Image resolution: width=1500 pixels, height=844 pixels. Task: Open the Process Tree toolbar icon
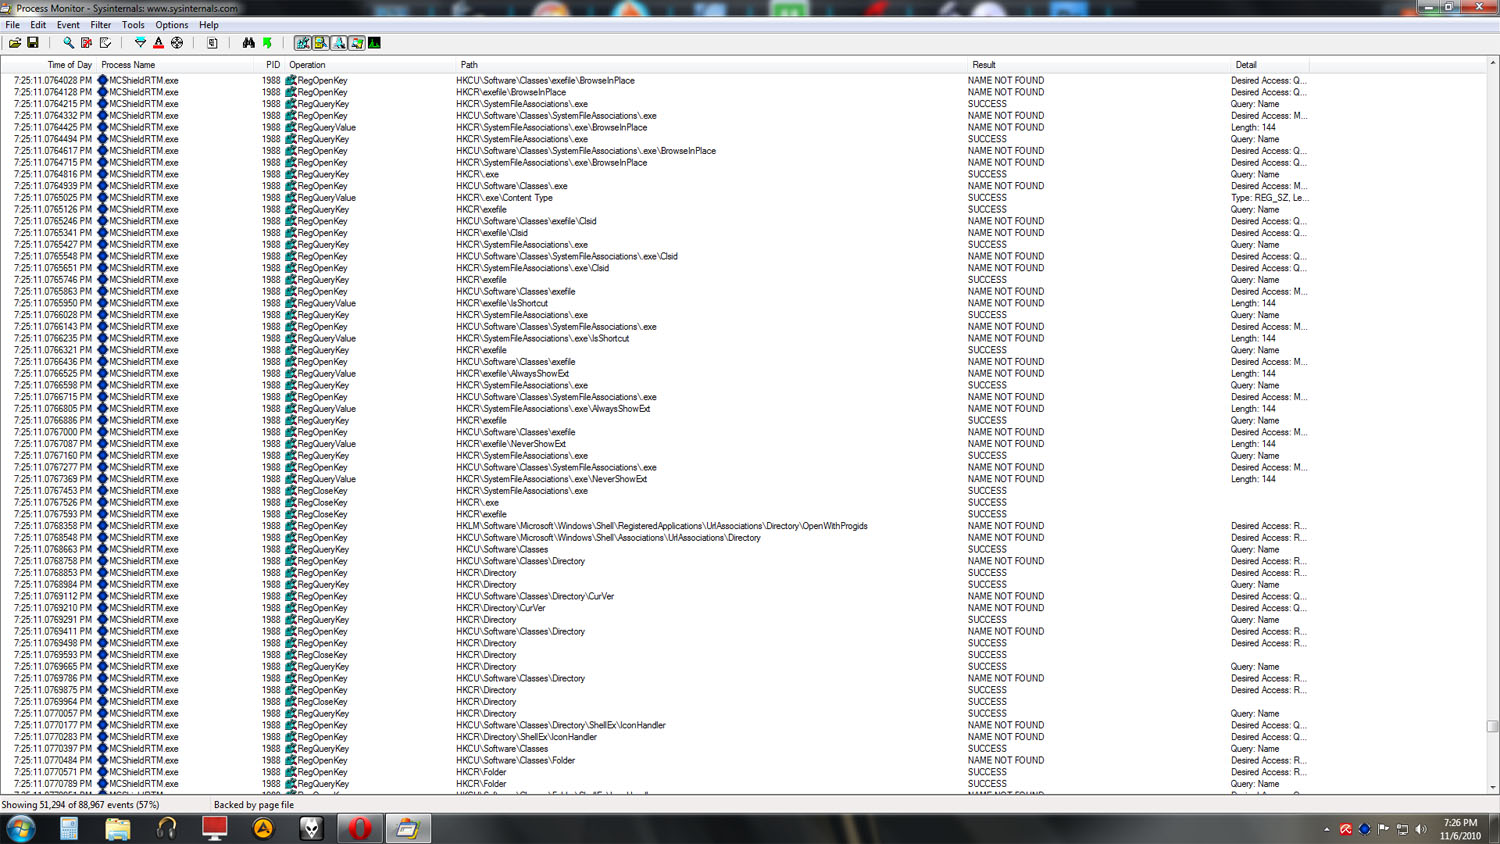click(212, 43)
